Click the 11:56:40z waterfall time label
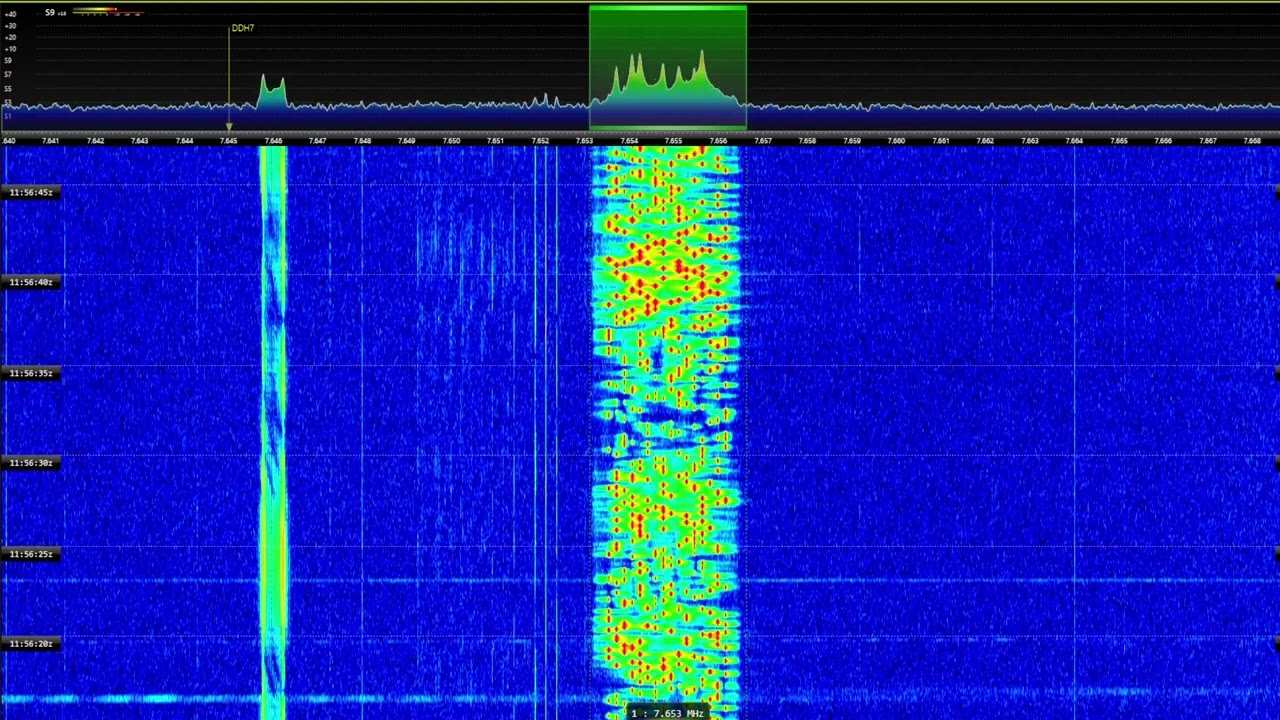The height and width of the screenshot is (720, 1280). pyautogui.click(x=31, y=282)
